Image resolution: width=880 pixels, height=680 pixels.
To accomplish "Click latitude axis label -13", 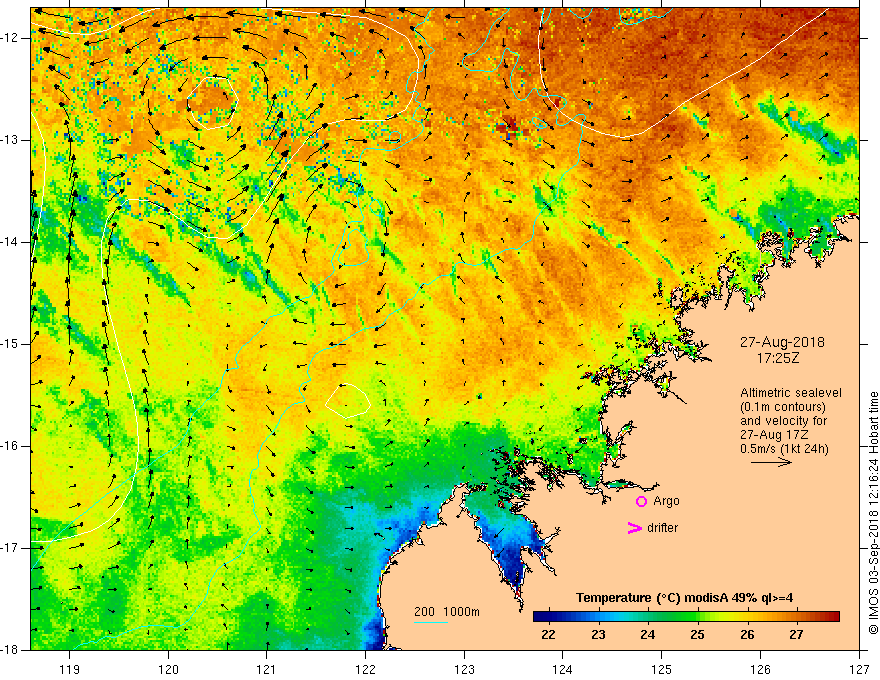I will pos(9,140).
